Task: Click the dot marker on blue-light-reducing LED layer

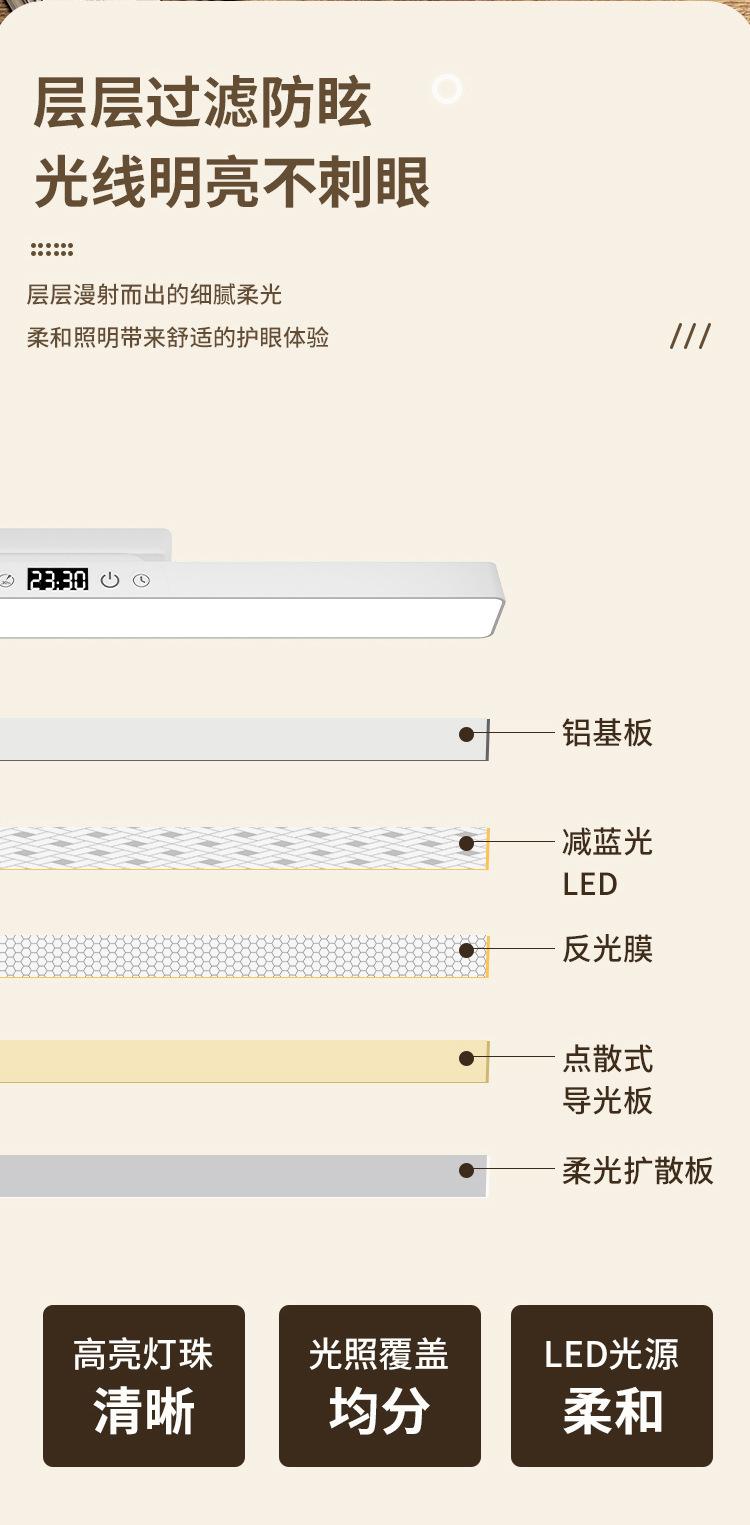Action: tap(466, 843)
